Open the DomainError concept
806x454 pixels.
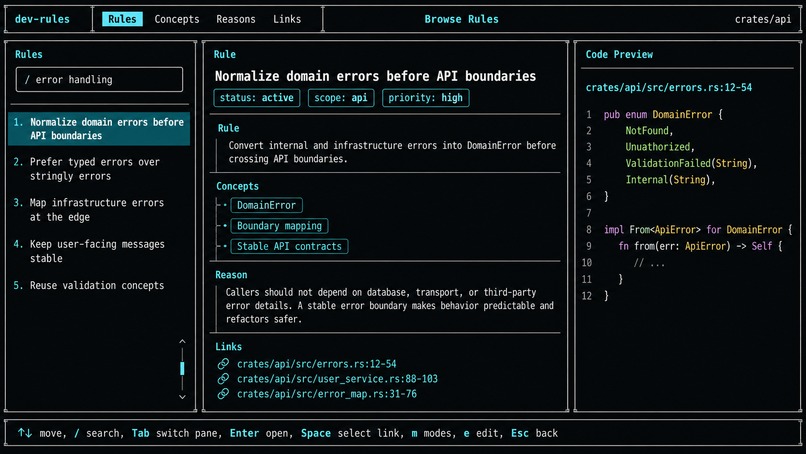coord(266,205)
